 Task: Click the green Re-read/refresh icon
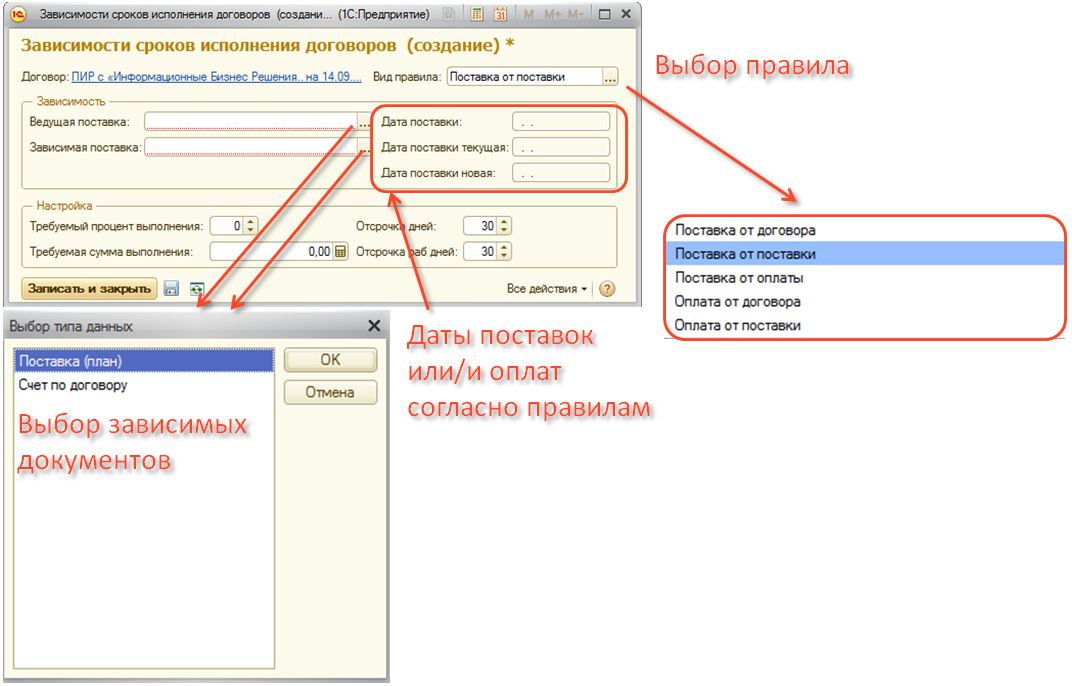coord(197,289)
